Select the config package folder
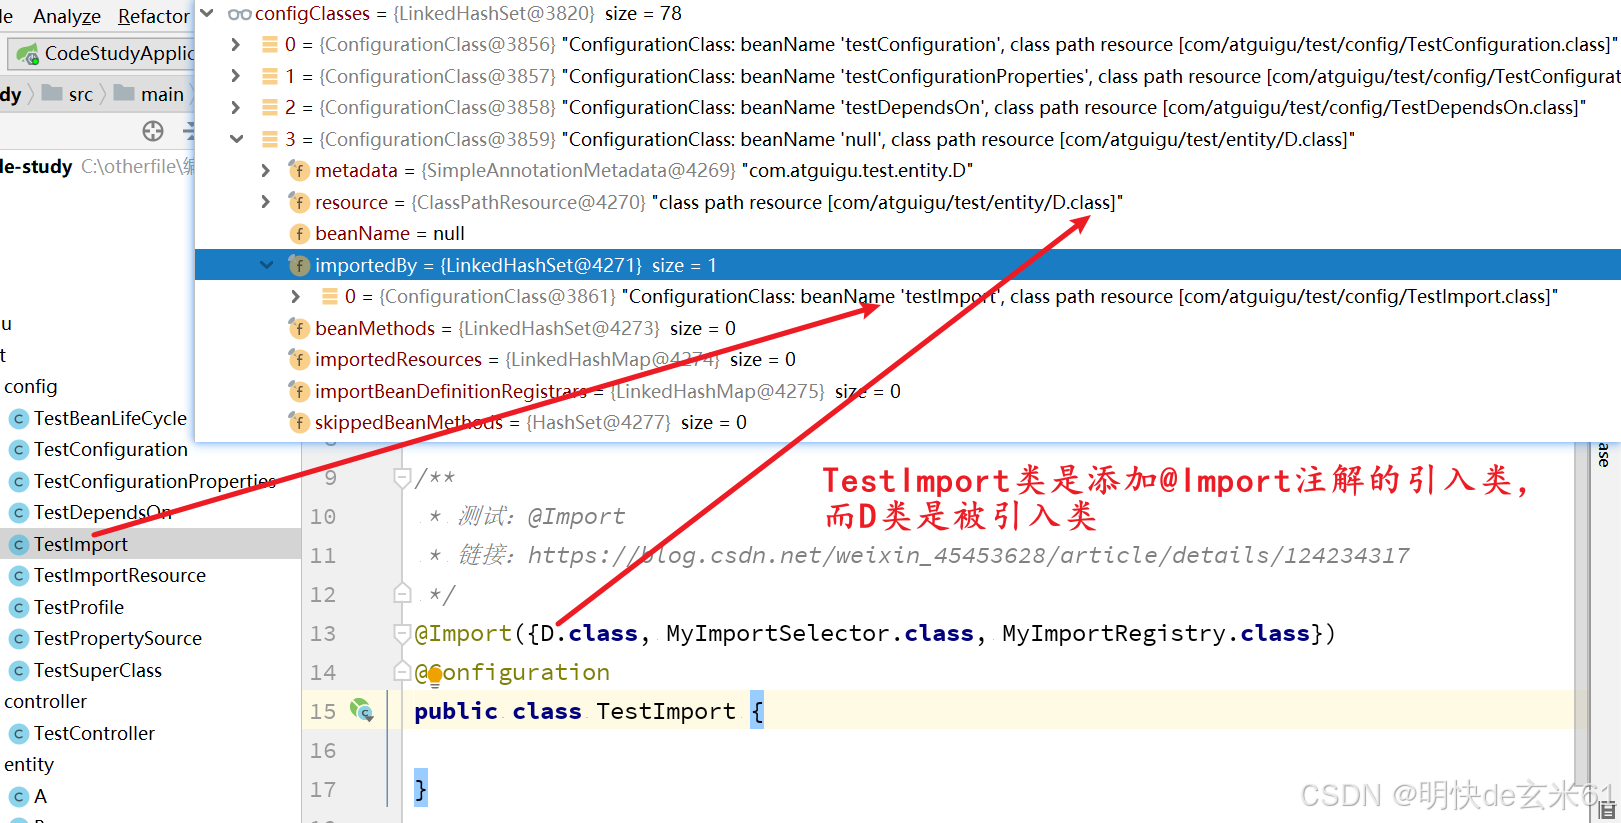1621x823 pixels. [31, 386]
